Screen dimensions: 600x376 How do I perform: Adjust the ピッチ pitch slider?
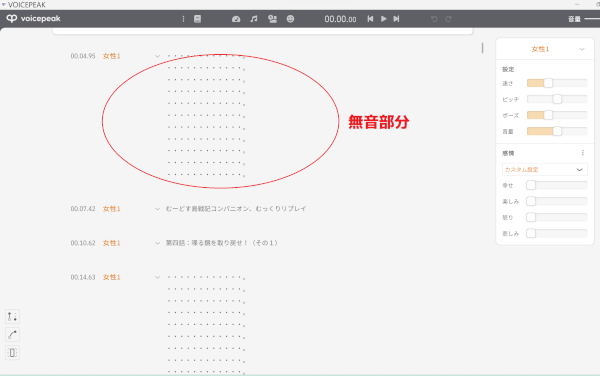click(x=557, y=99)
